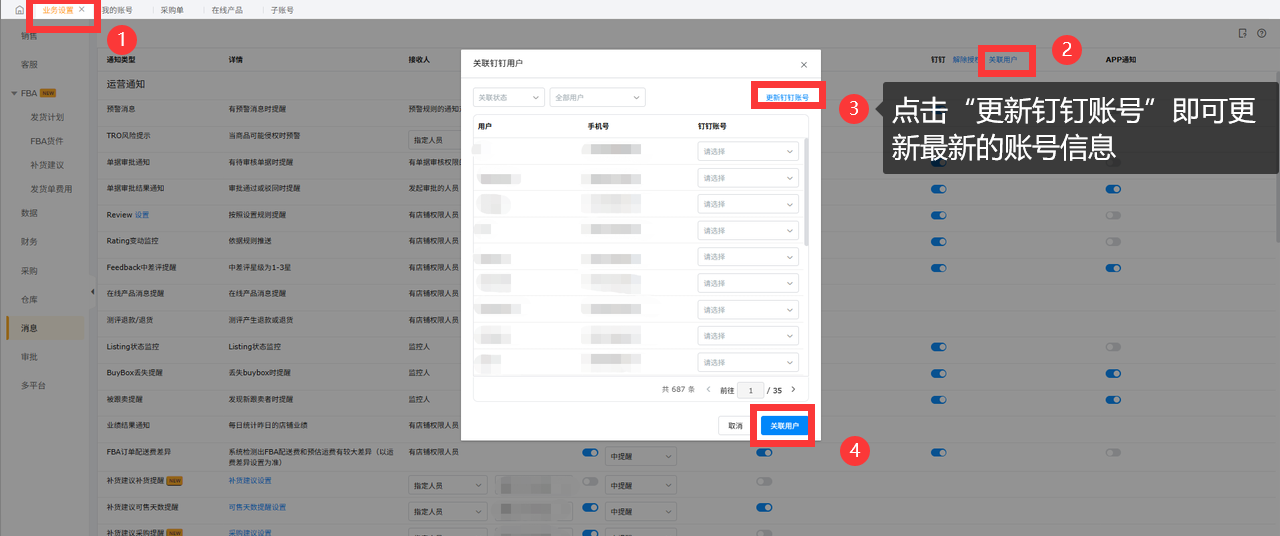The height and width of the screenshot is (536, 1280).
Task: Open first 请选择 钉钉账号 dropdown in dialog
Action: (x=748, y=151)
